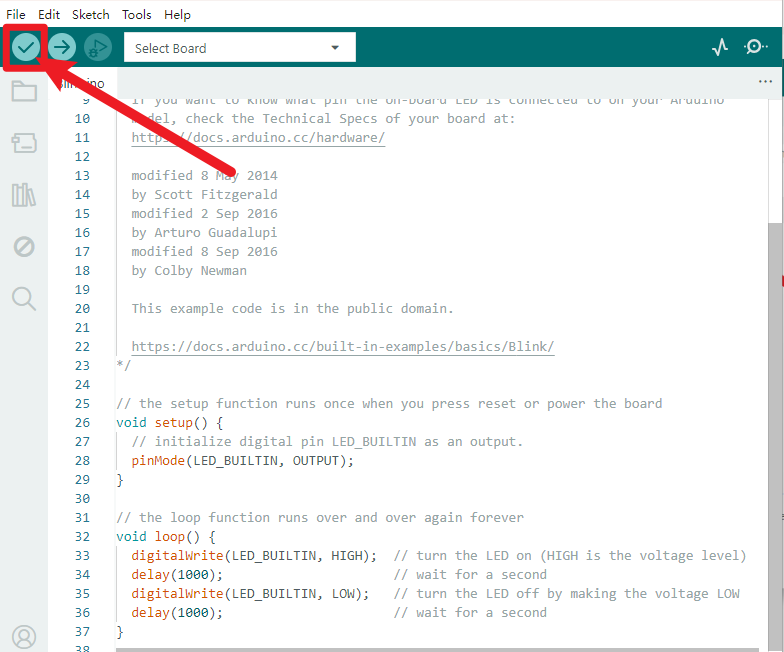Viewport: 784px width, 652px height.
Task: Click the Upload arrow button
Action: tap(62, 48)
